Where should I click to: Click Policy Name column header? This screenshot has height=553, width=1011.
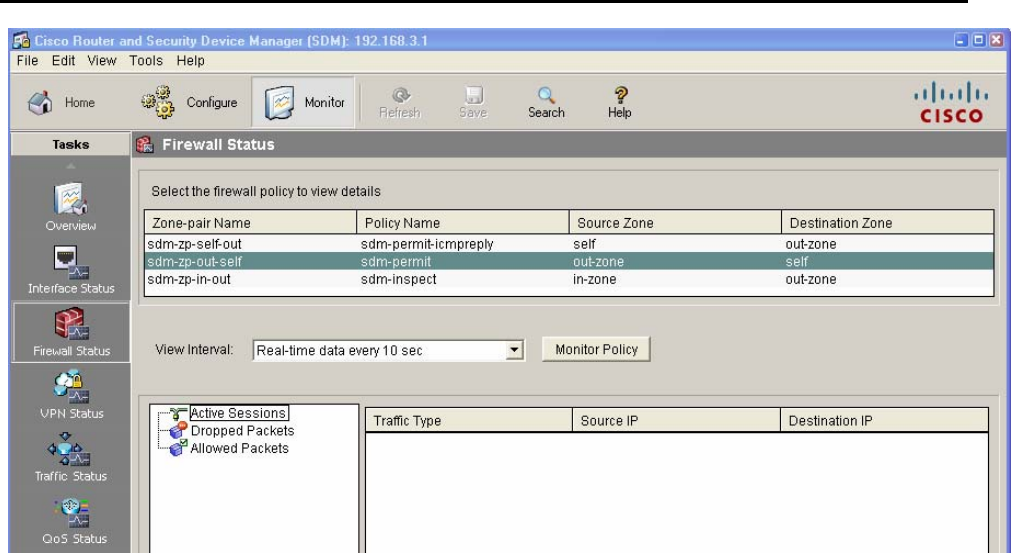point(463,223)
